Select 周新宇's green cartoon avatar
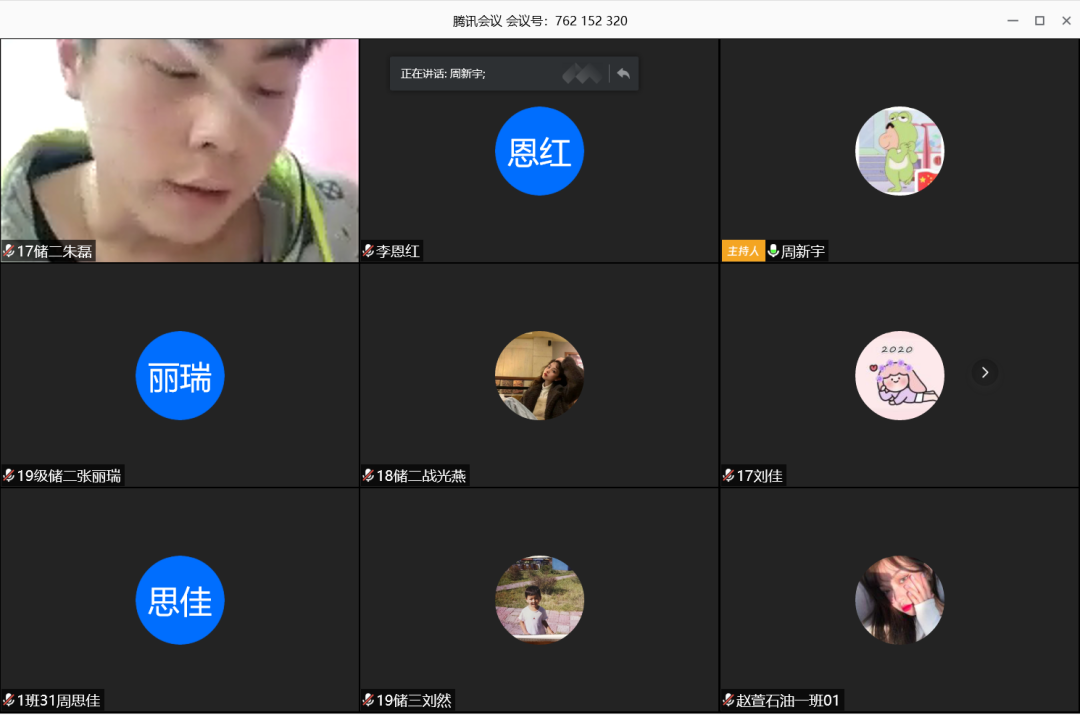Image resolution: width=1080 pixels, height=715 pixels. [x=899, y=151]
